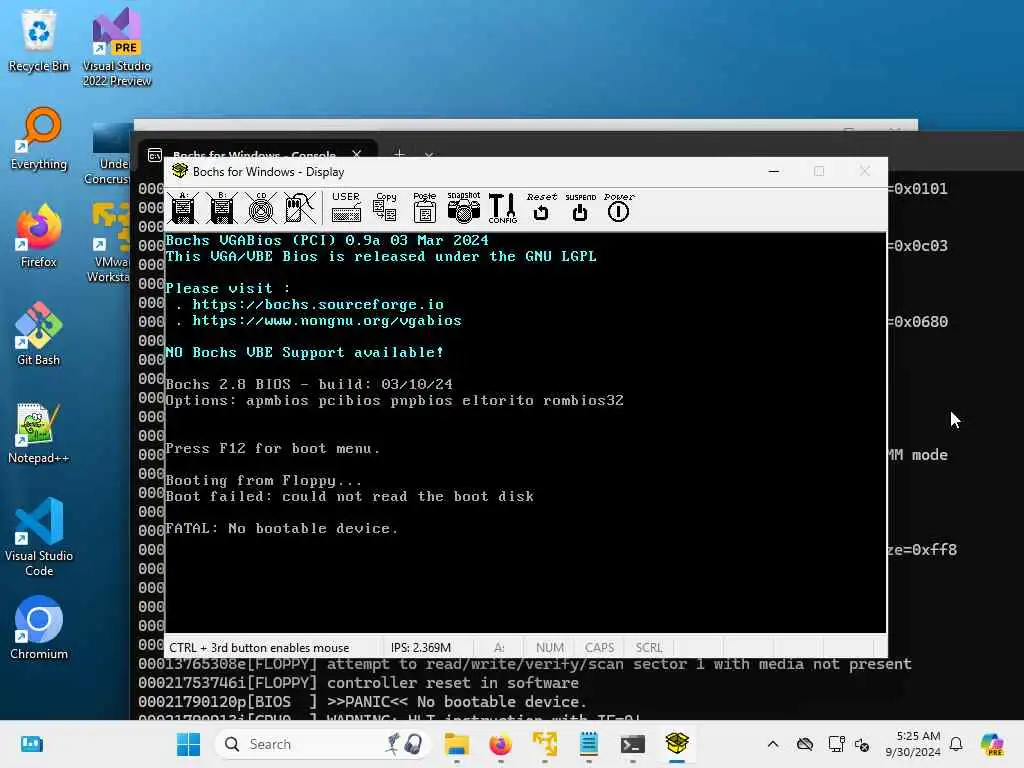Open the Chromium desktop icon
This screenshot has width=1024, height=768.
point(39,628)
